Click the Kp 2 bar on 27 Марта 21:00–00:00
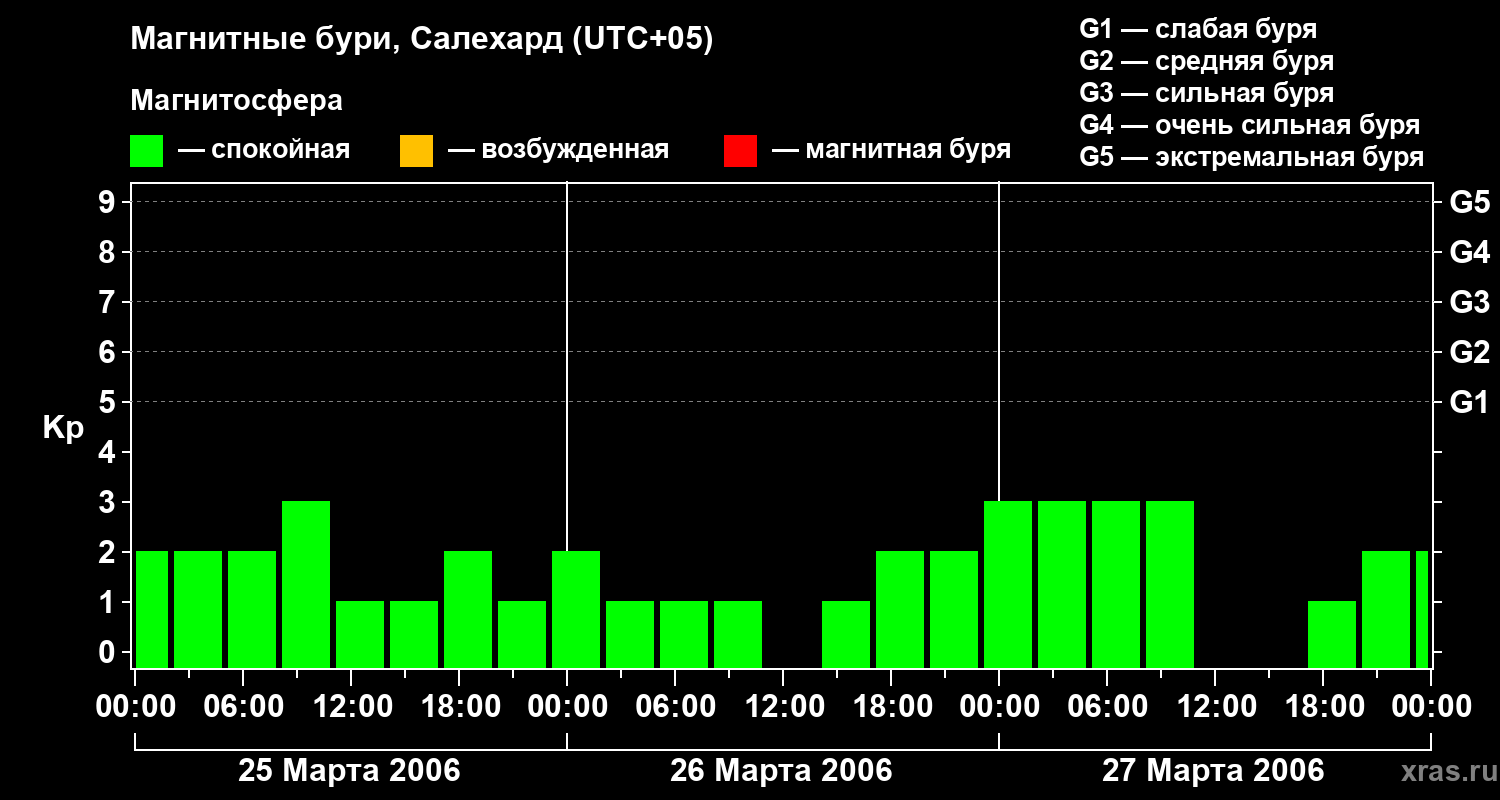Image resolution: width=1500 pixels, height=800 pixels. pos(1386,609)
